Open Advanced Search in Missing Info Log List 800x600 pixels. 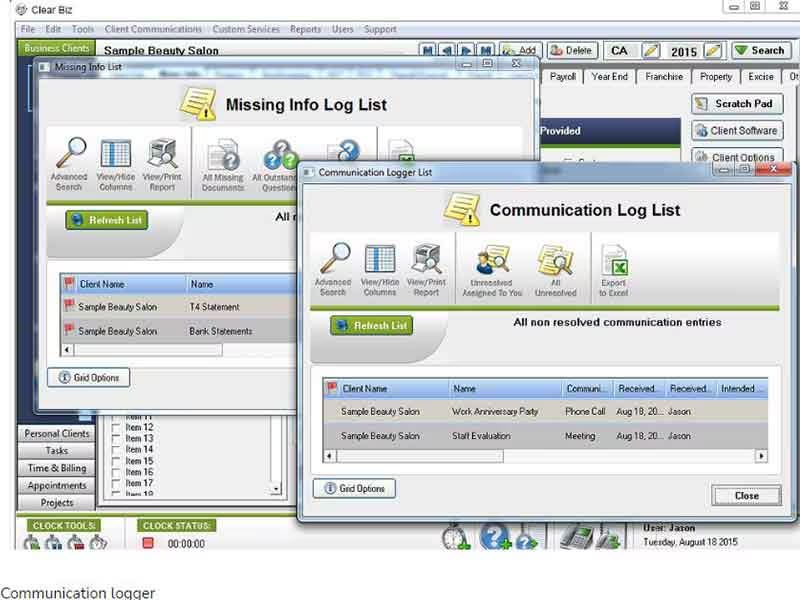(x=69, y=164)
